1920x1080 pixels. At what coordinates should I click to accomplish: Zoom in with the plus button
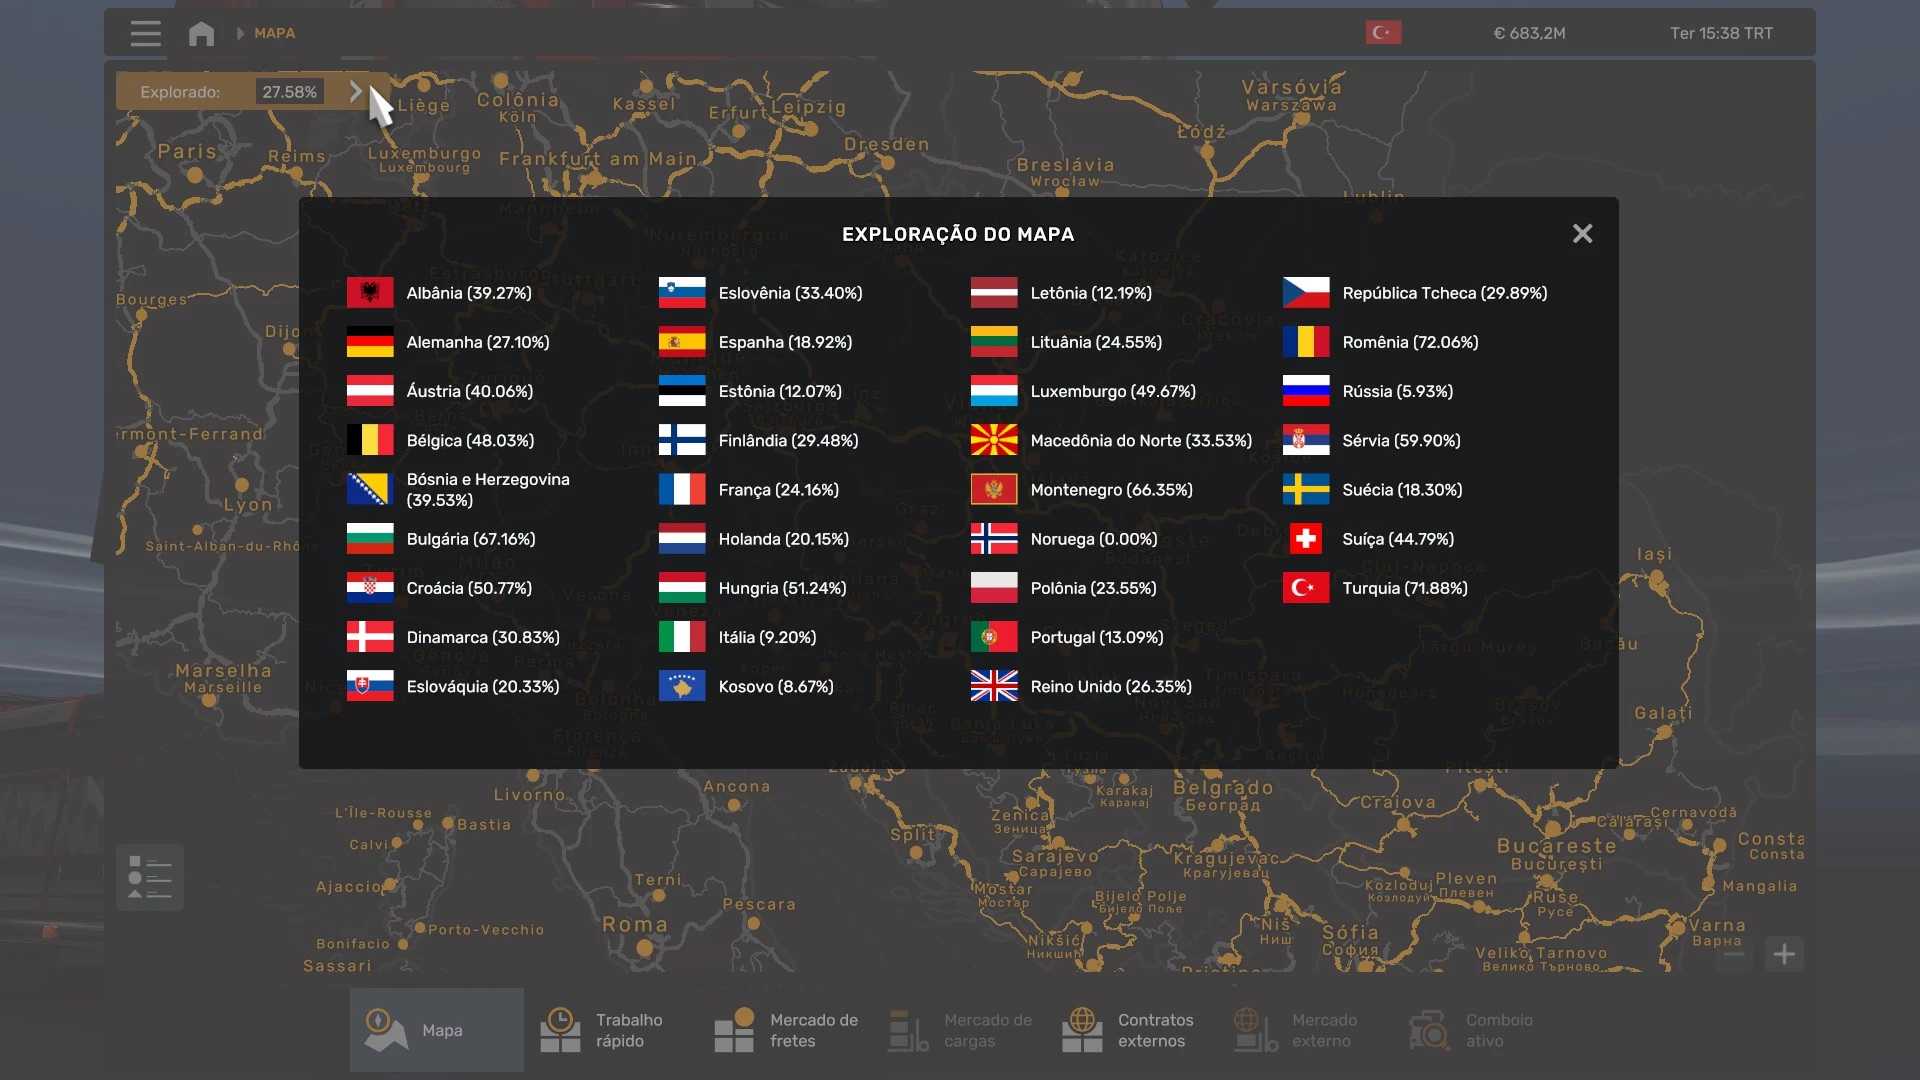[1784, 954]
